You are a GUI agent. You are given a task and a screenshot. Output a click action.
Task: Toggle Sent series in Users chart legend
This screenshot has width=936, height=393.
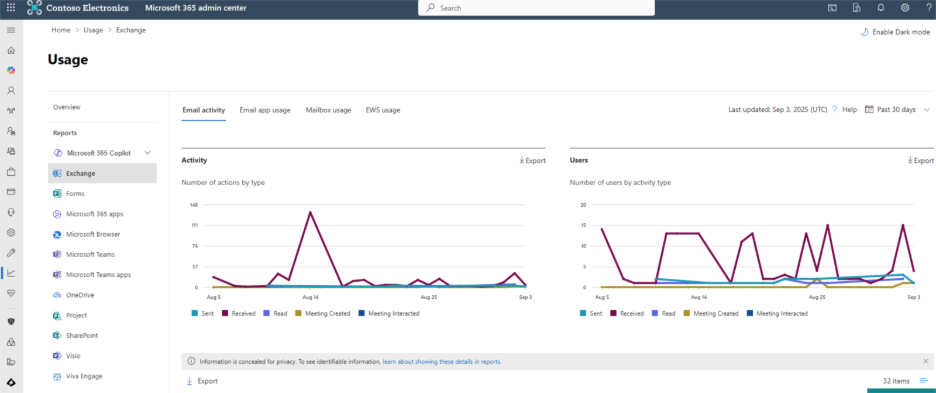coord(590,313)
